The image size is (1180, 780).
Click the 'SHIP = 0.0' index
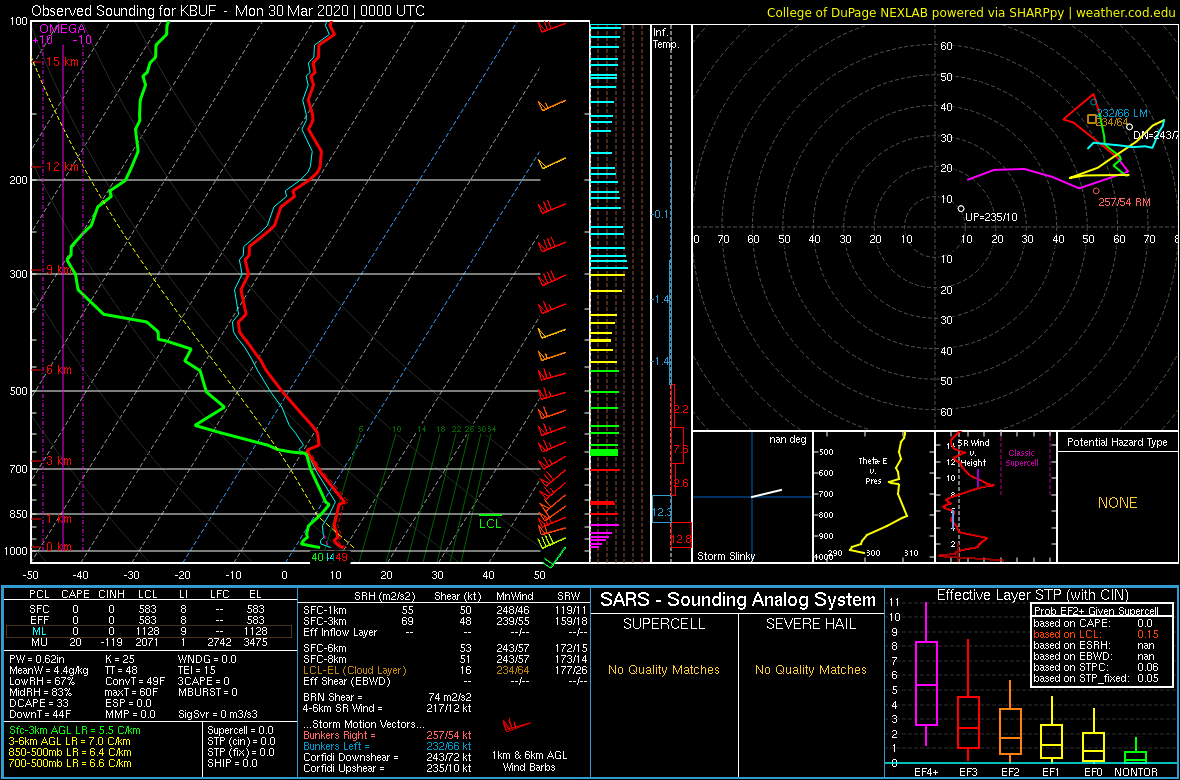coord(233,763)
